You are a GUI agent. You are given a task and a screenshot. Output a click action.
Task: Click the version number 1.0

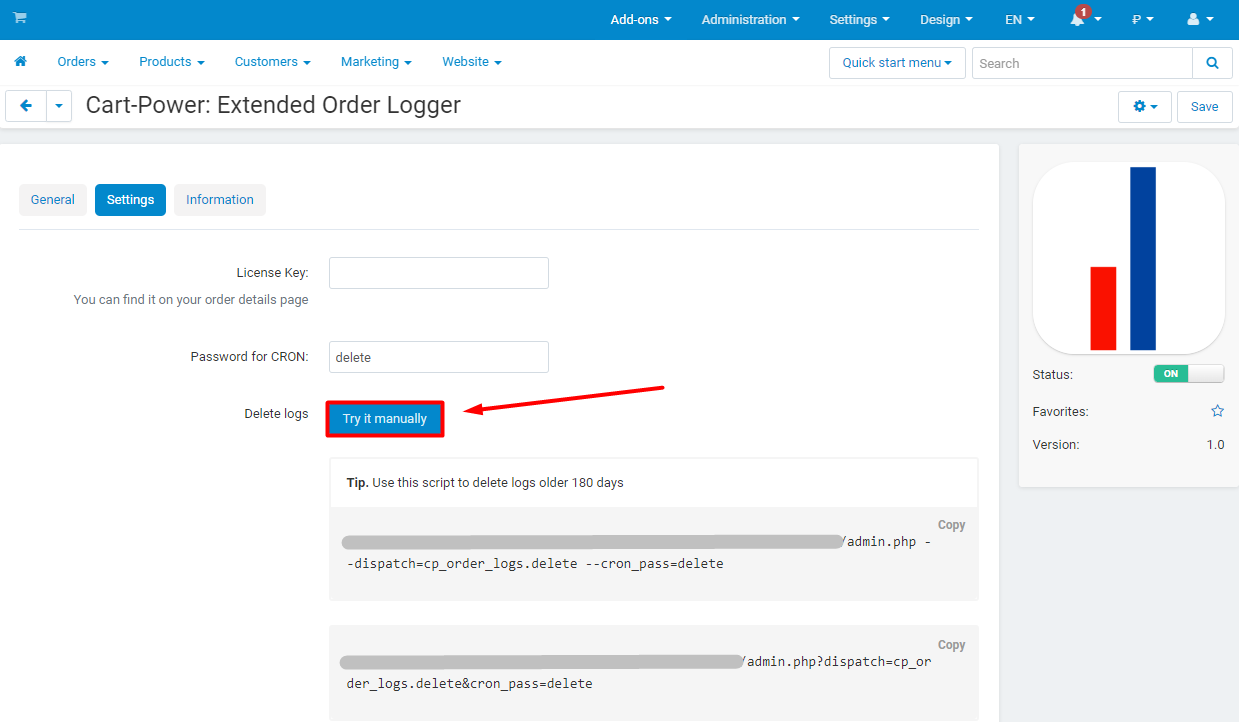click(1215, 445)
